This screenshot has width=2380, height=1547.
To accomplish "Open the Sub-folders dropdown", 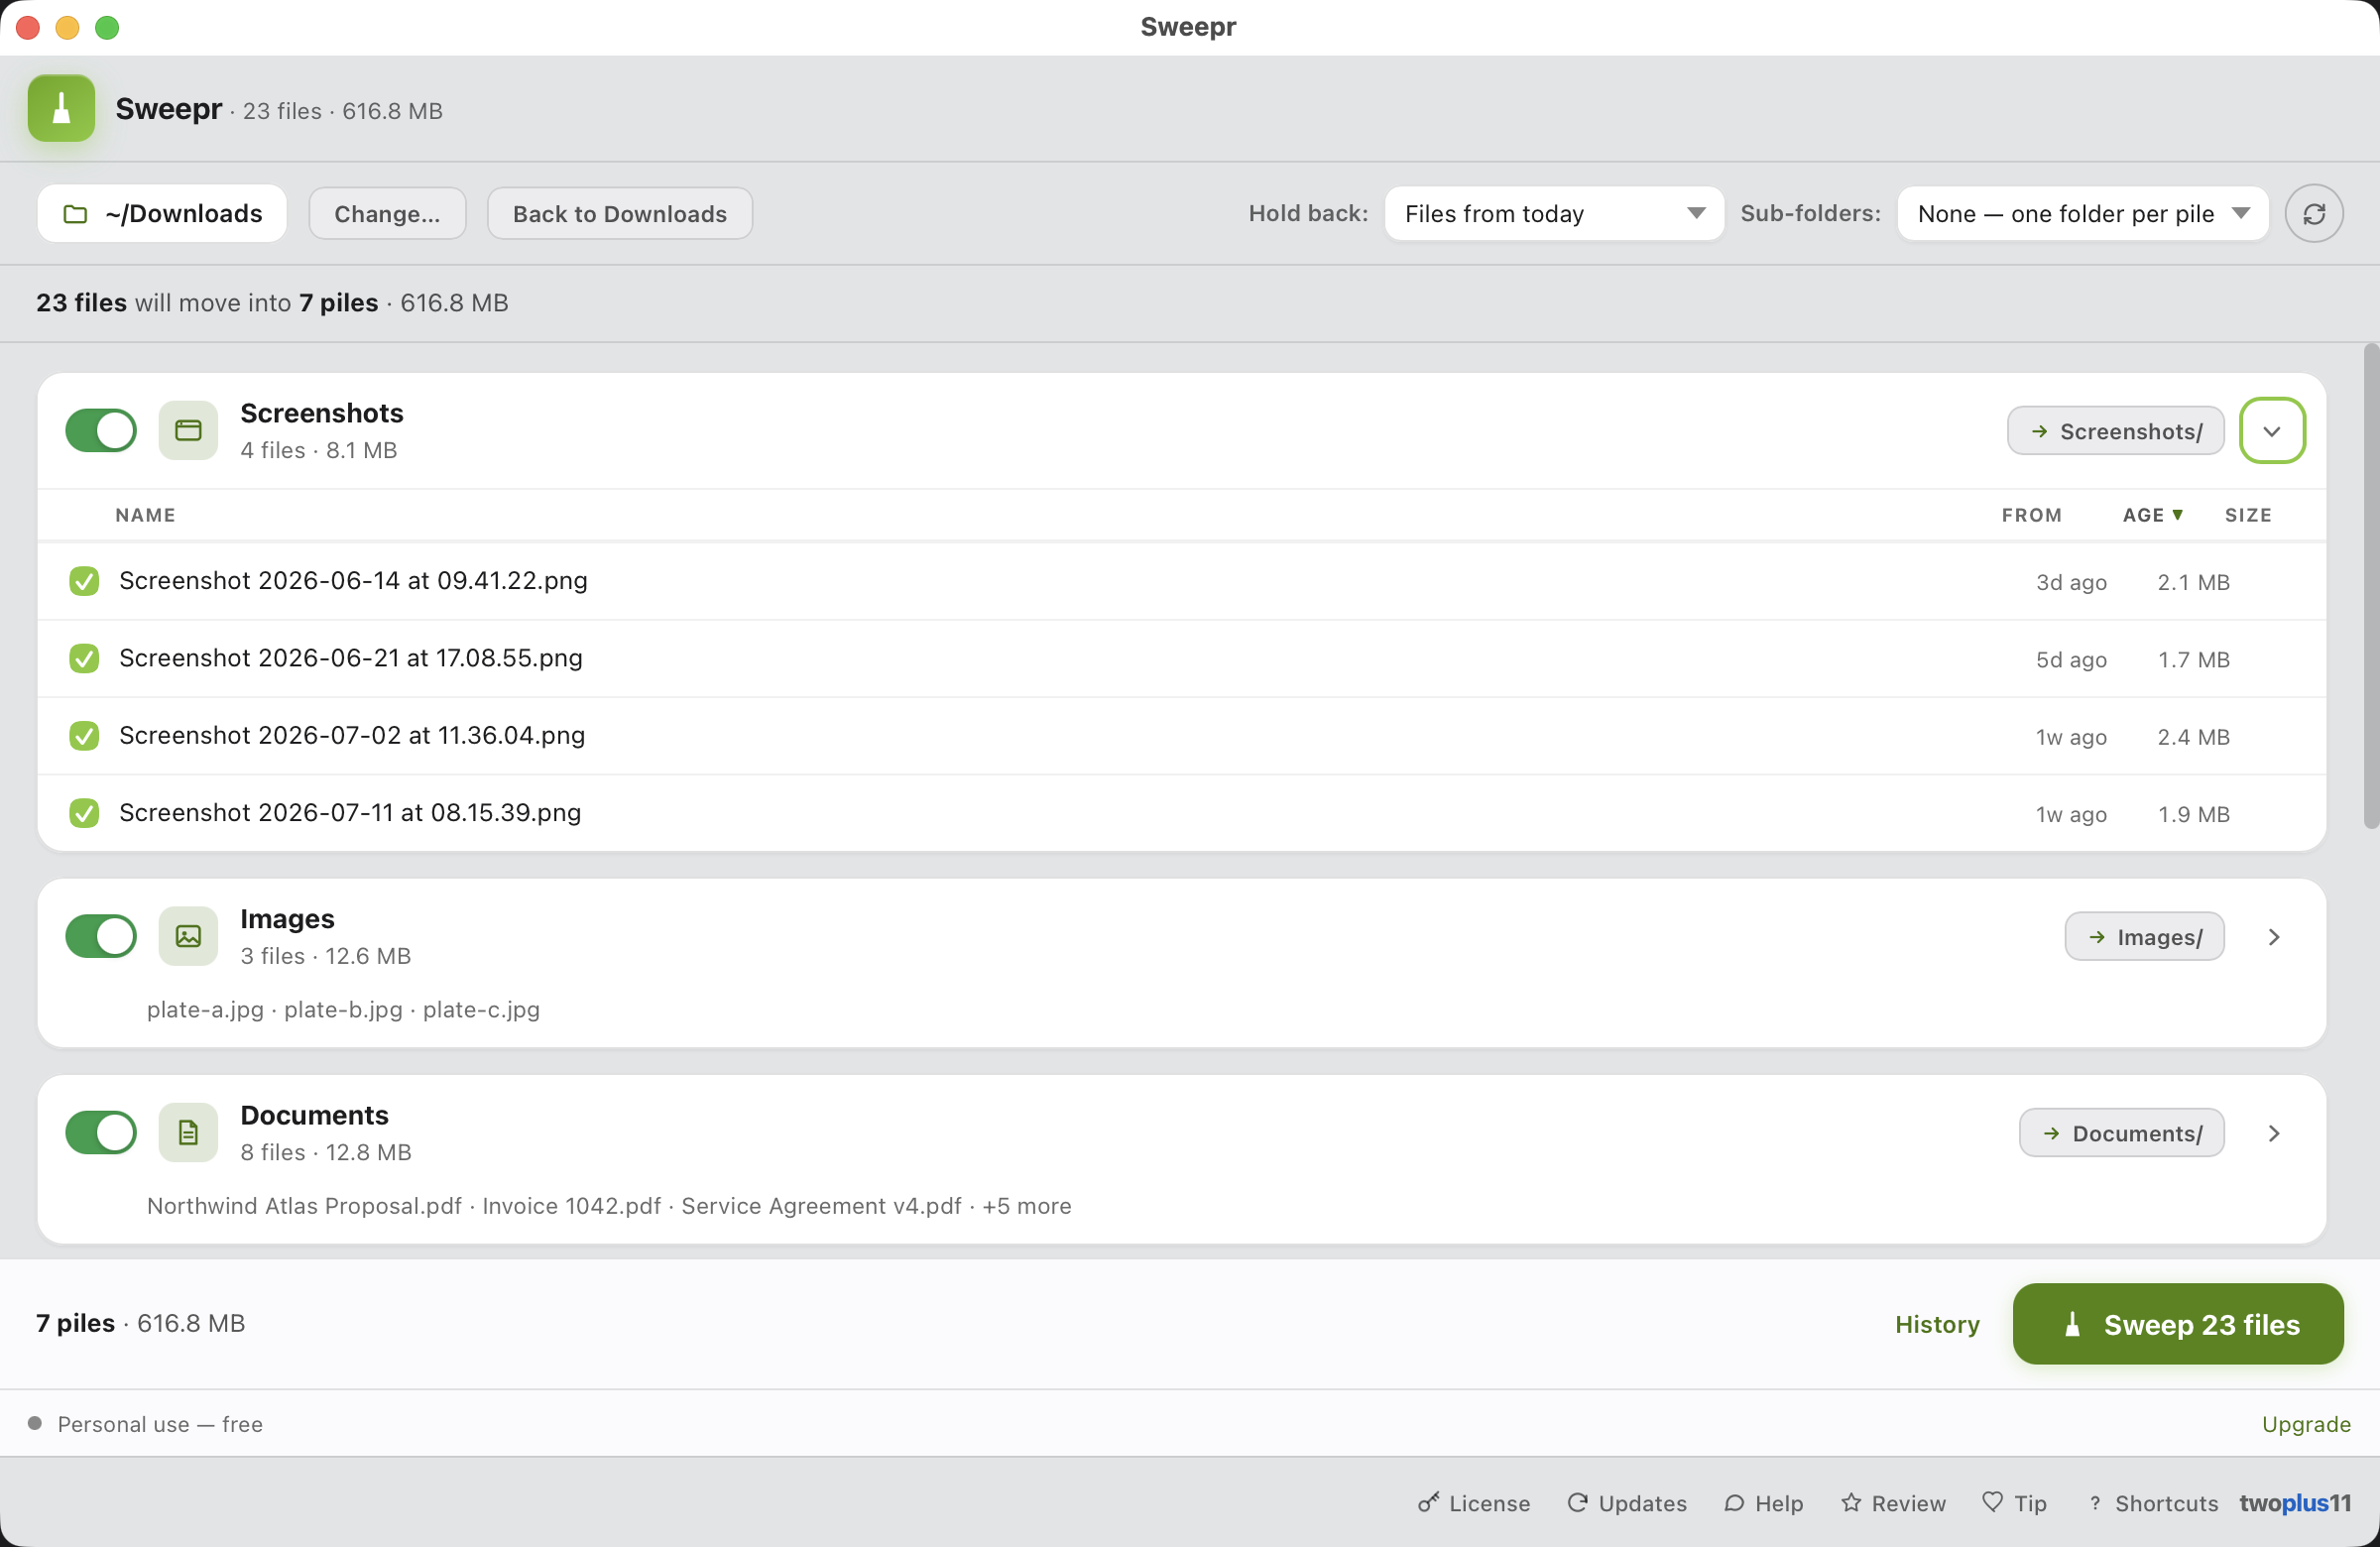I will 2082,213.
